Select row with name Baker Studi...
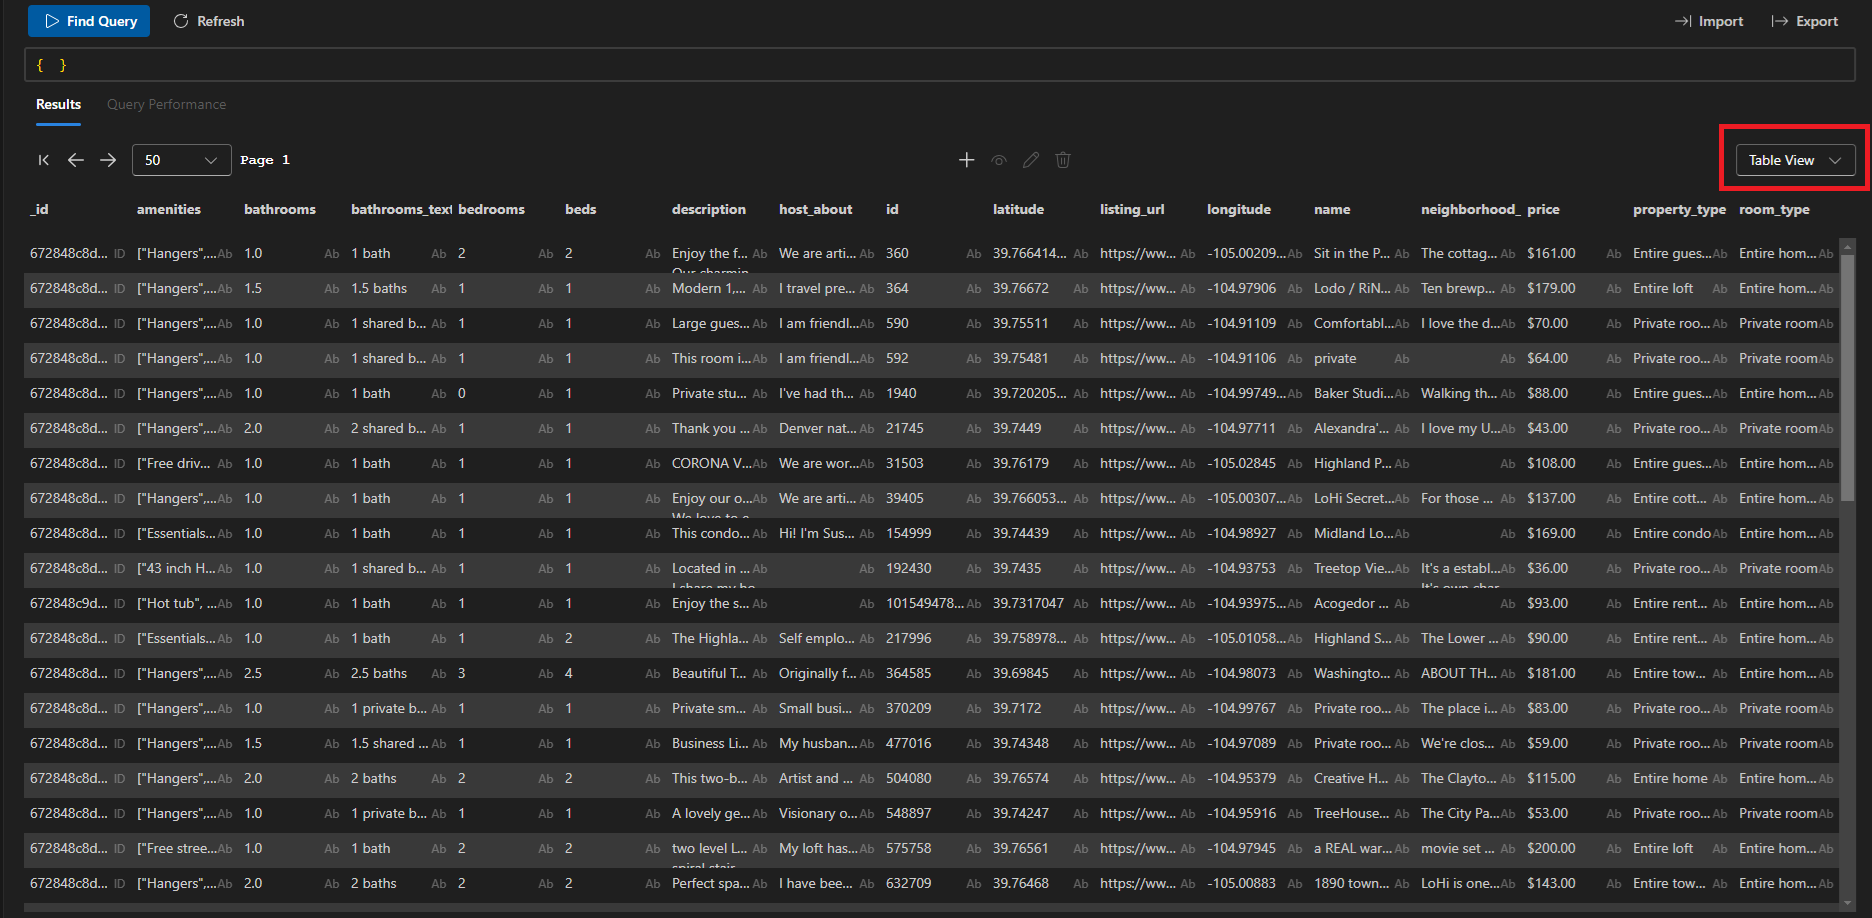Image resolution: width=1872 pixels, height=918 pixels. pyautogui.click(x=1352, y=393)
